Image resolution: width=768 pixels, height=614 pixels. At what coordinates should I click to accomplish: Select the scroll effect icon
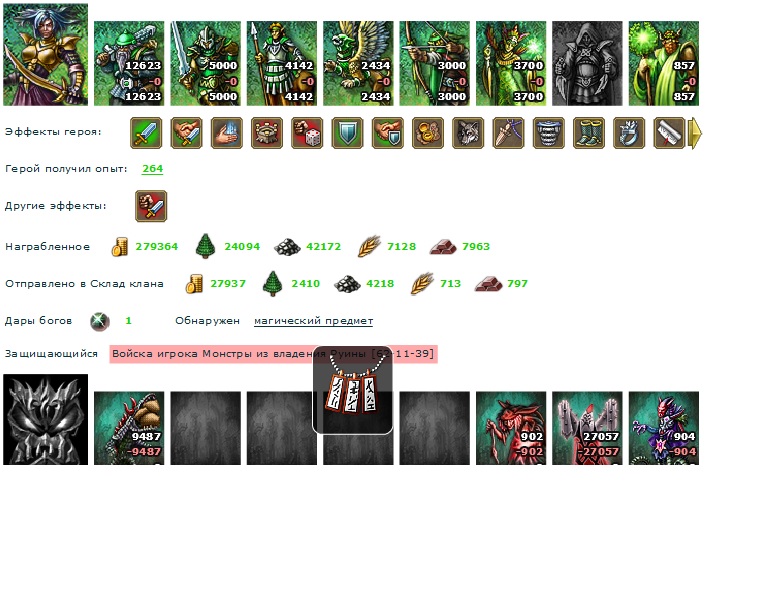pyautogui.click(x=669, y=133)
